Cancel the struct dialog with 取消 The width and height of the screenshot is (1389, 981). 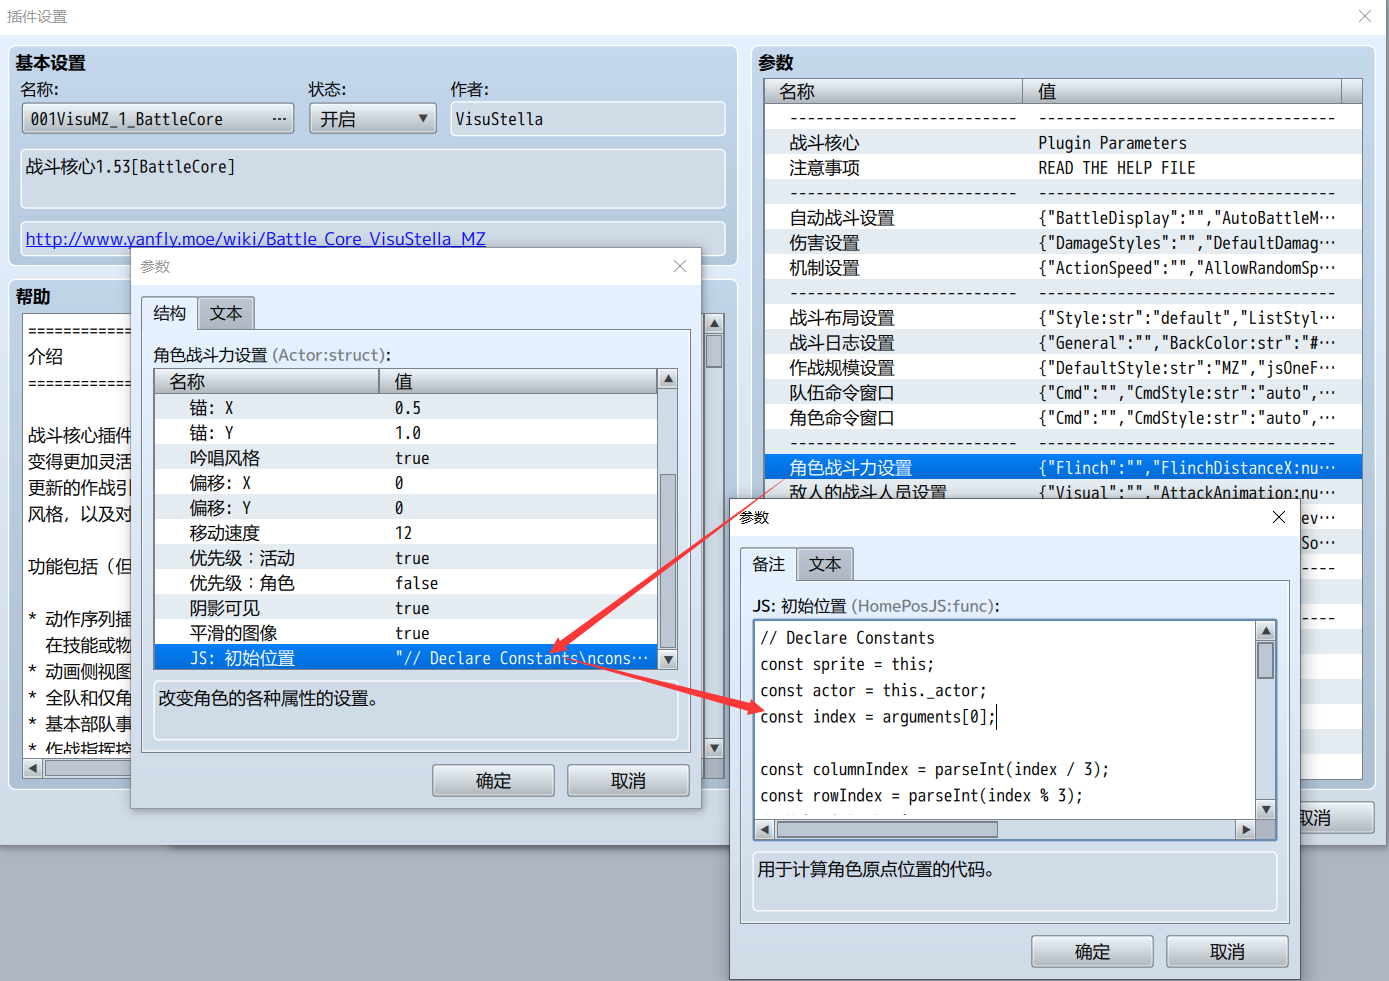pos(628,781)
